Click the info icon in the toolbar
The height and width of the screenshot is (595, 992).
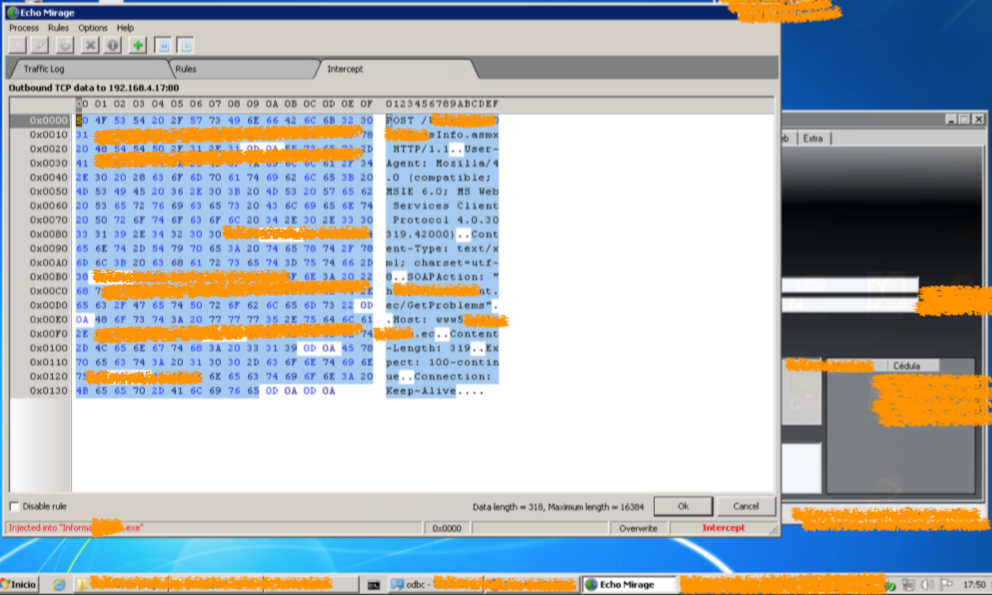113,45
